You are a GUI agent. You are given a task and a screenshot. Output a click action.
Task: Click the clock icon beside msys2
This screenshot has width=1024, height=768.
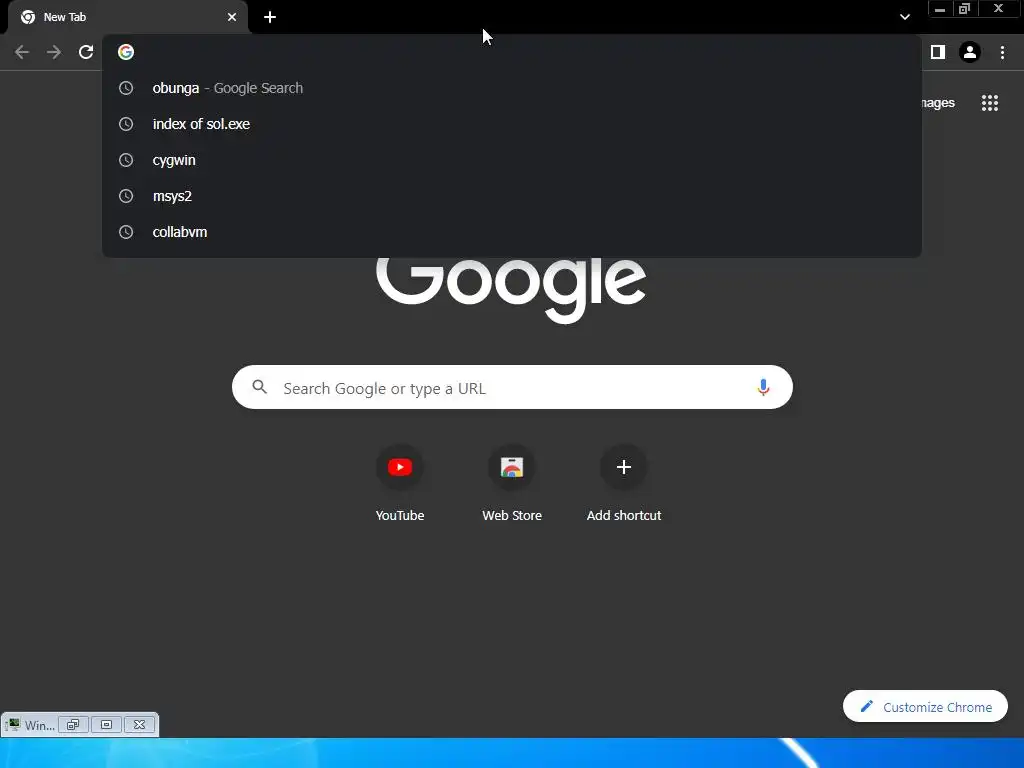coord(126,196)
